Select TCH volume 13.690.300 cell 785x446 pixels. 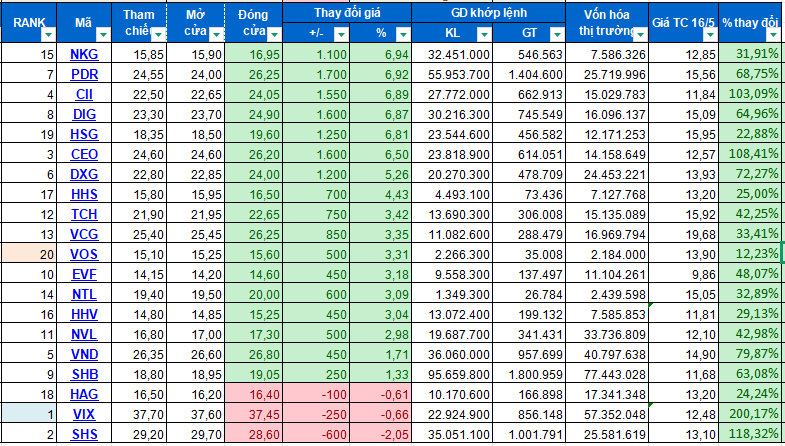(452, 214)
